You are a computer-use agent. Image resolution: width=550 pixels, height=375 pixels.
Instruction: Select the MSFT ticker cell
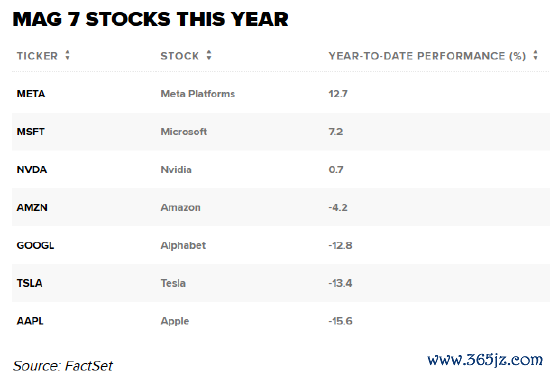[x=31, y=132]
